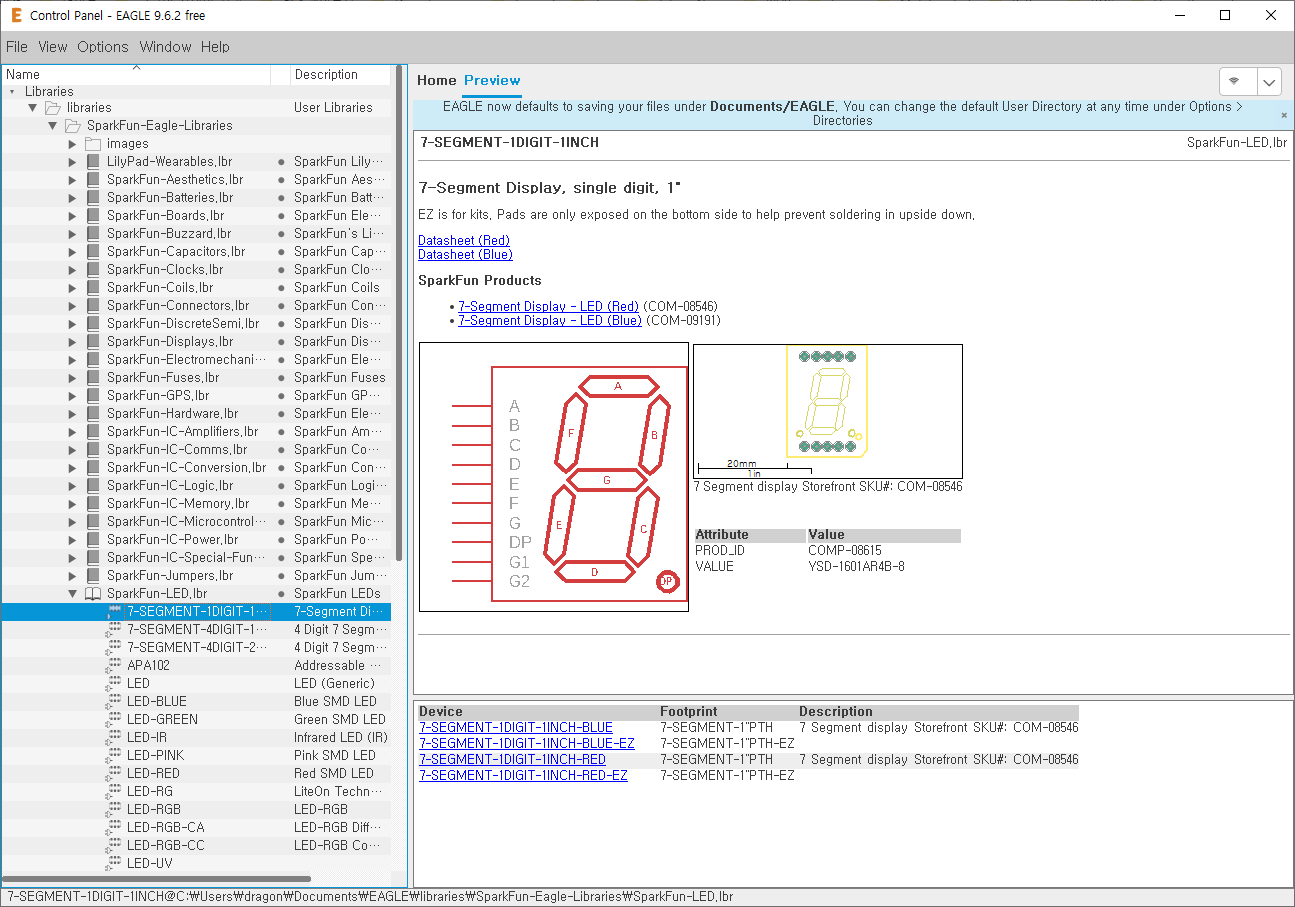Toggle in-use dot for SparkFun-IC-Logic.lbr
Viewport: 1295px width, 907px height.
[x=281, y=485]
